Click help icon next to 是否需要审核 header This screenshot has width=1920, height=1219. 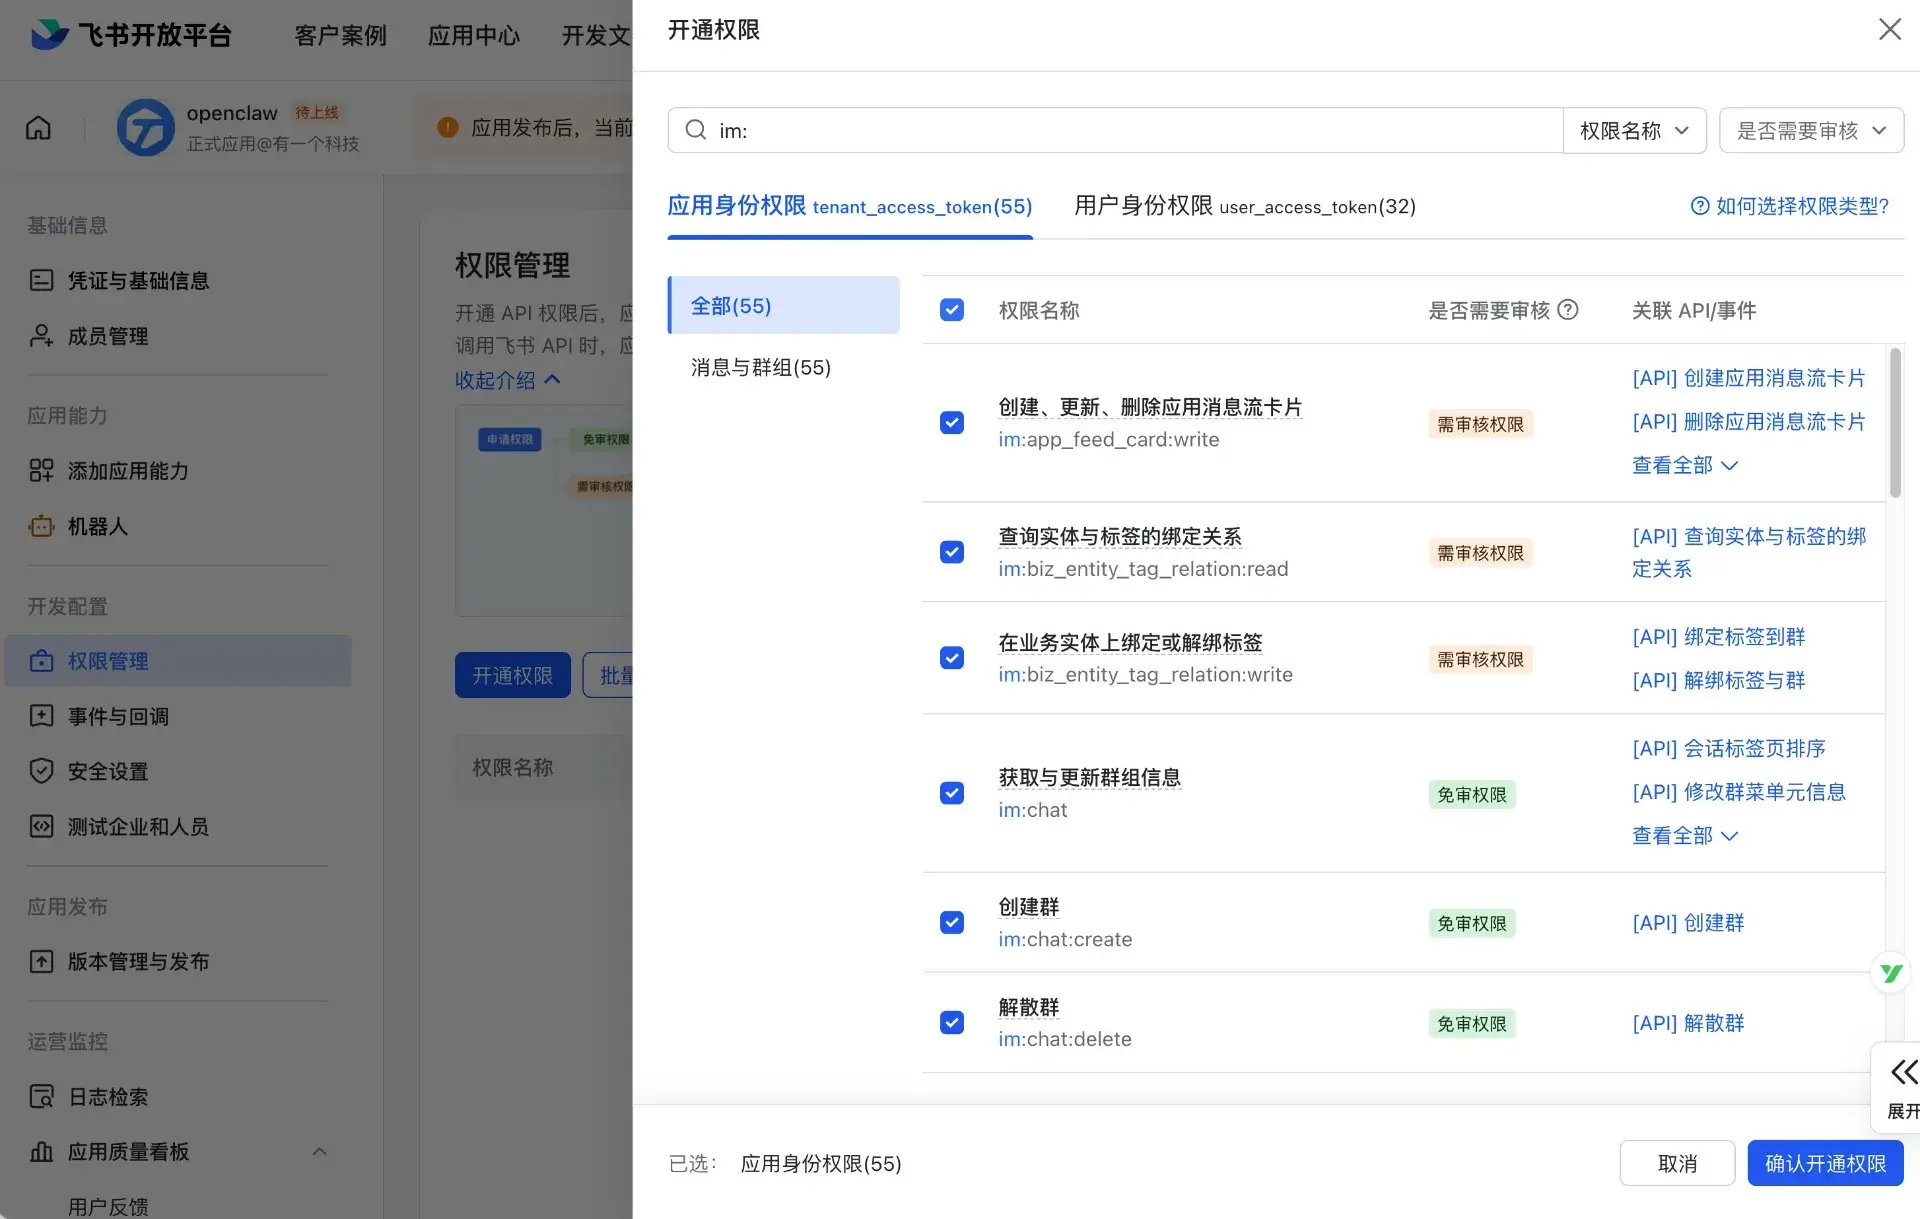(x=1568, y=310)
